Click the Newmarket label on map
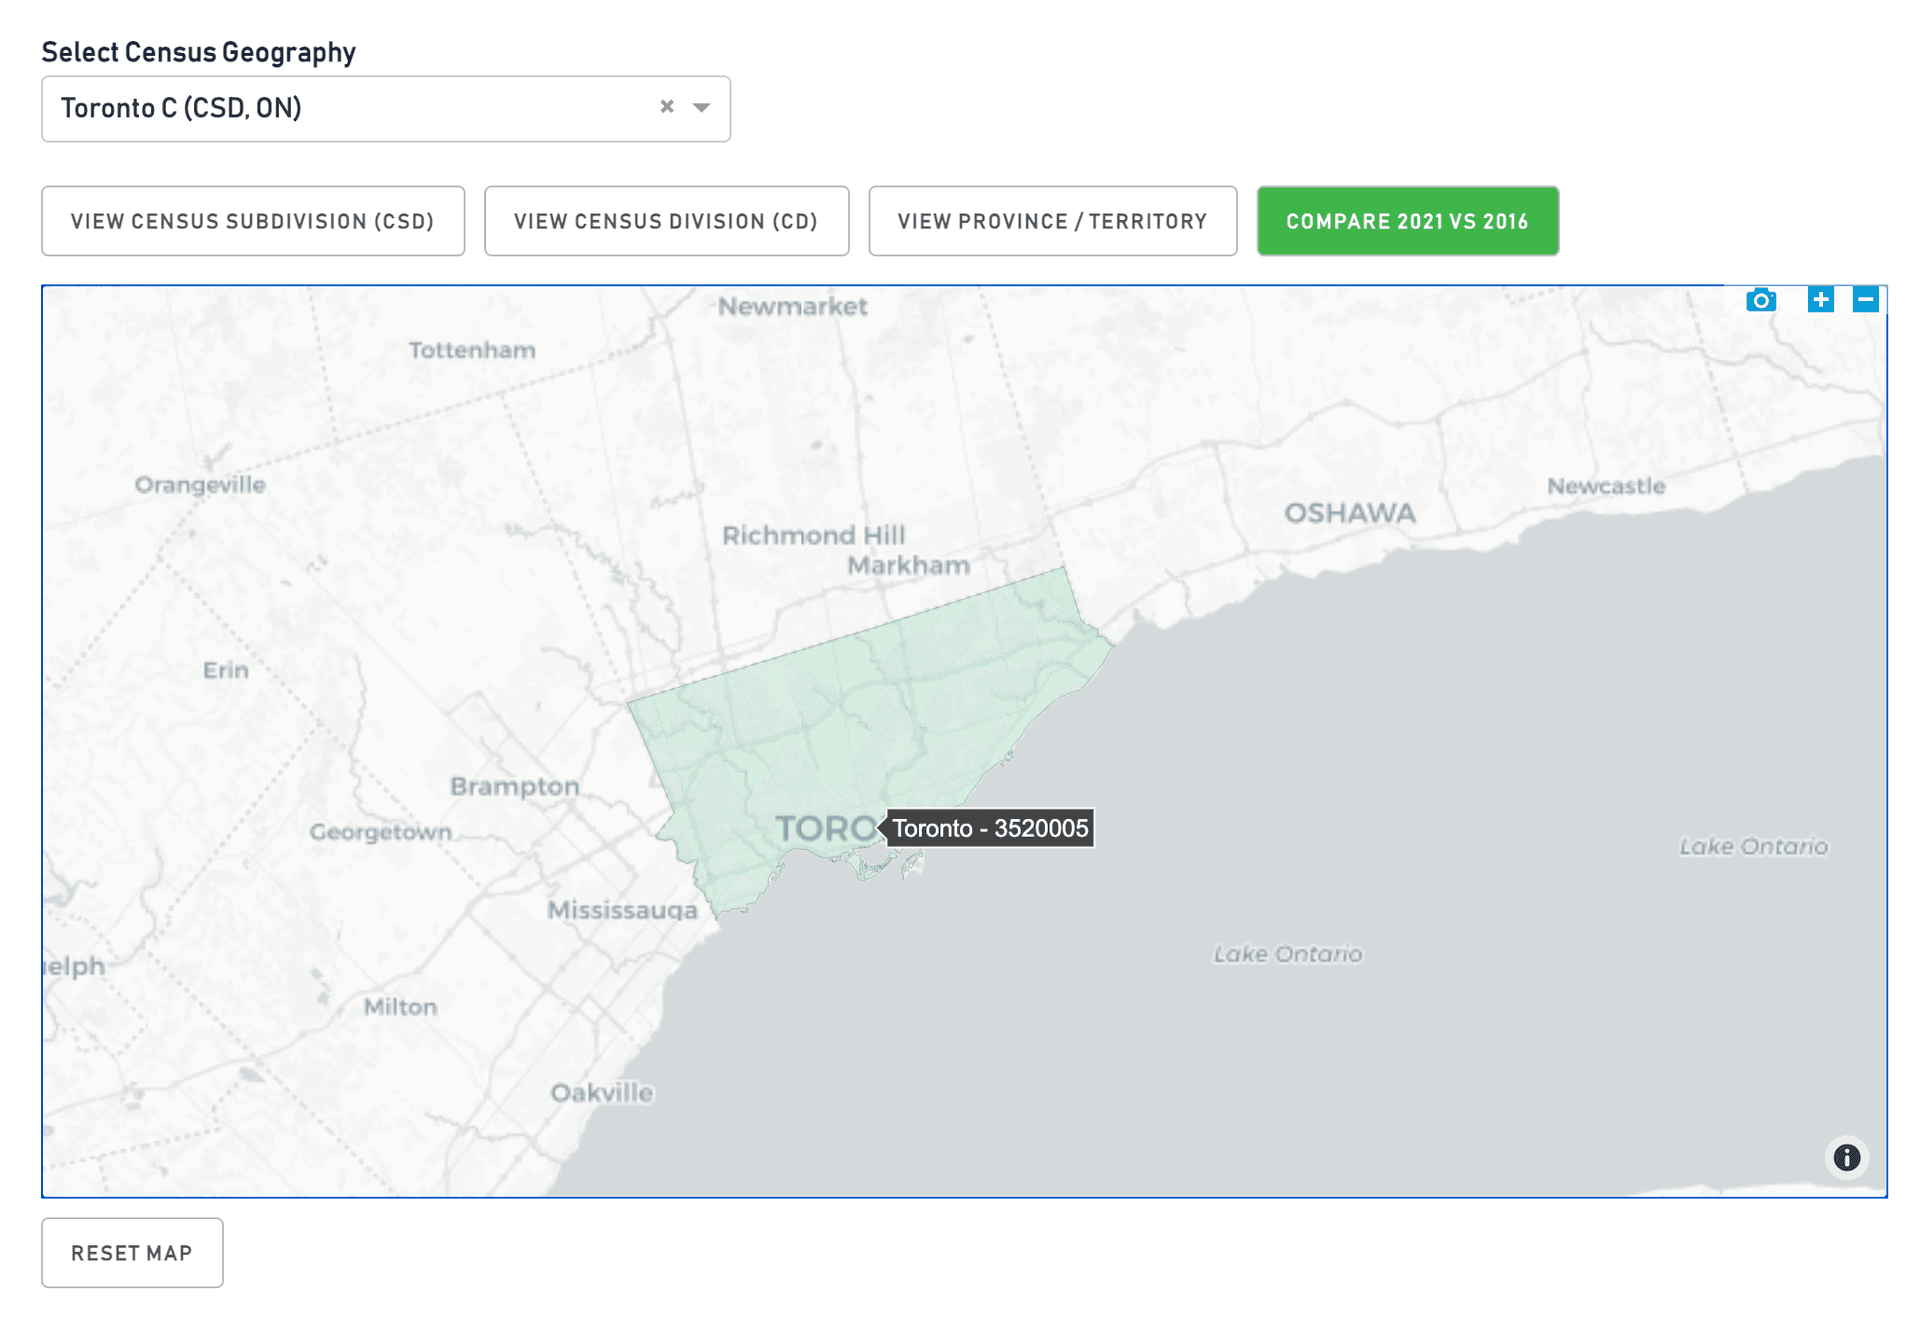The image size is (1920, 1317). coord(792,306)
